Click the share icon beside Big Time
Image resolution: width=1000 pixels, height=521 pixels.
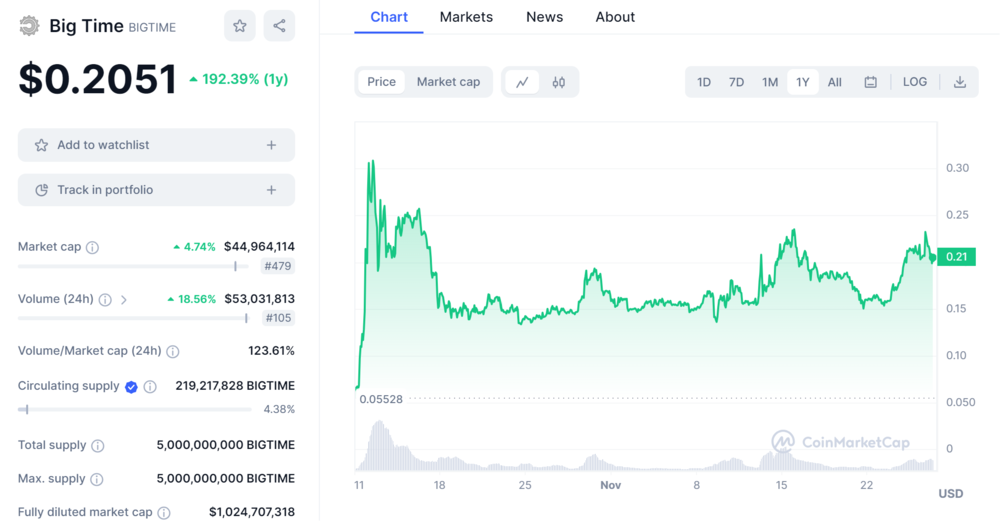279,26
